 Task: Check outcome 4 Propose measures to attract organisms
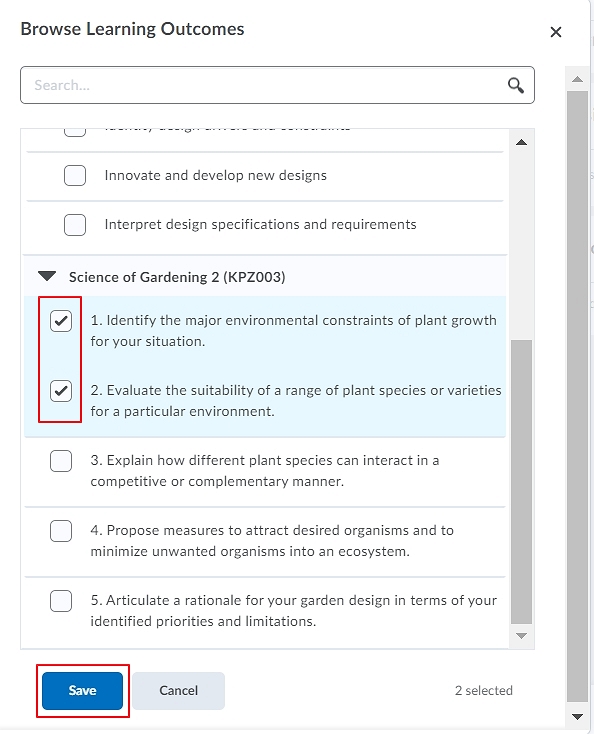(x=61, y=531)
